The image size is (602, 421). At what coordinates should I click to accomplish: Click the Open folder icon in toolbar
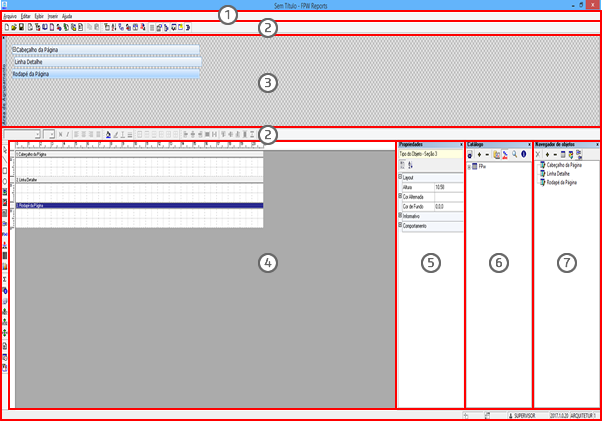(x=14, y=28)
